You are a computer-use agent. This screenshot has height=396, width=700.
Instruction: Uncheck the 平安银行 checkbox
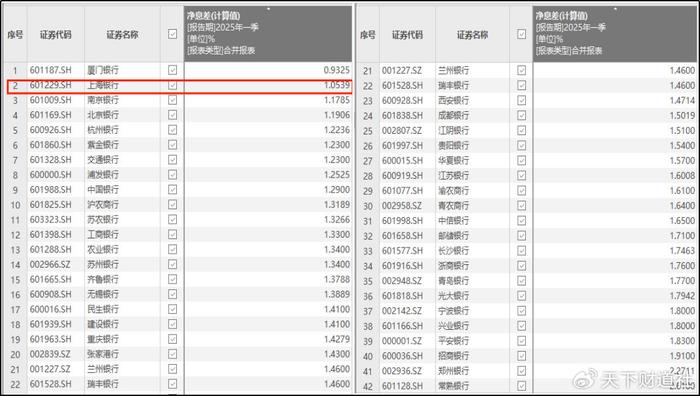pyautogui.click(x=521, y=341)
